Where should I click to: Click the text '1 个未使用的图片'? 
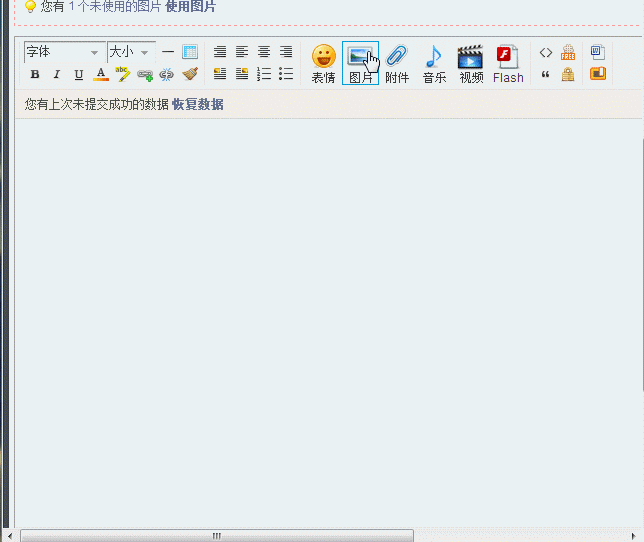point(115,6)
